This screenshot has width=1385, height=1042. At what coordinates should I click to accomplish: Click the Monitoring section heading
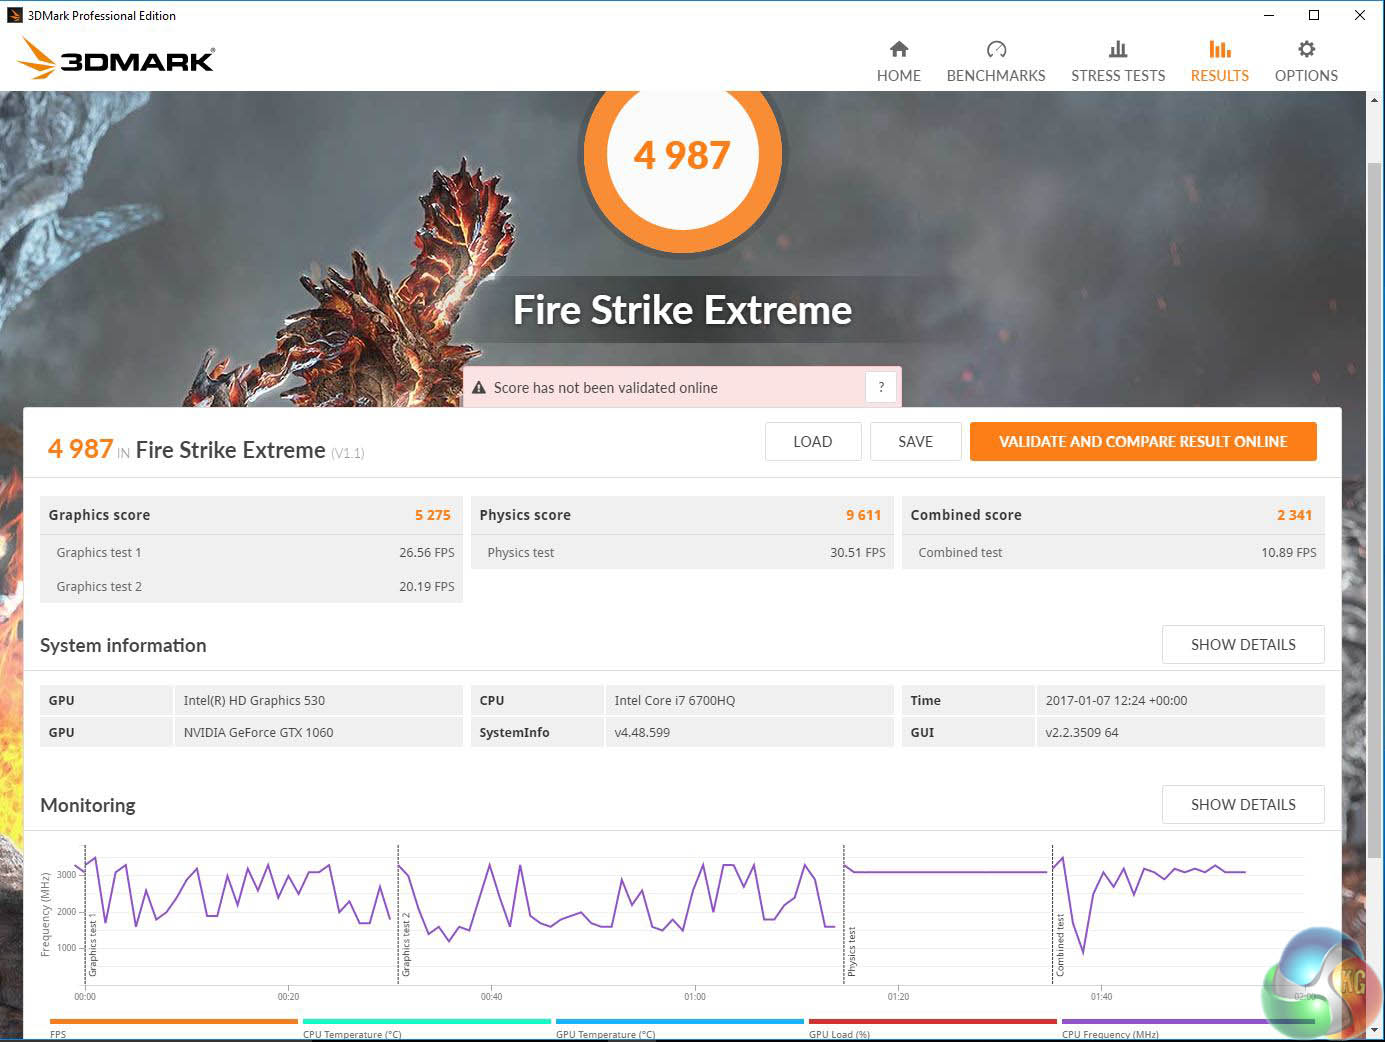click(88, 805)
